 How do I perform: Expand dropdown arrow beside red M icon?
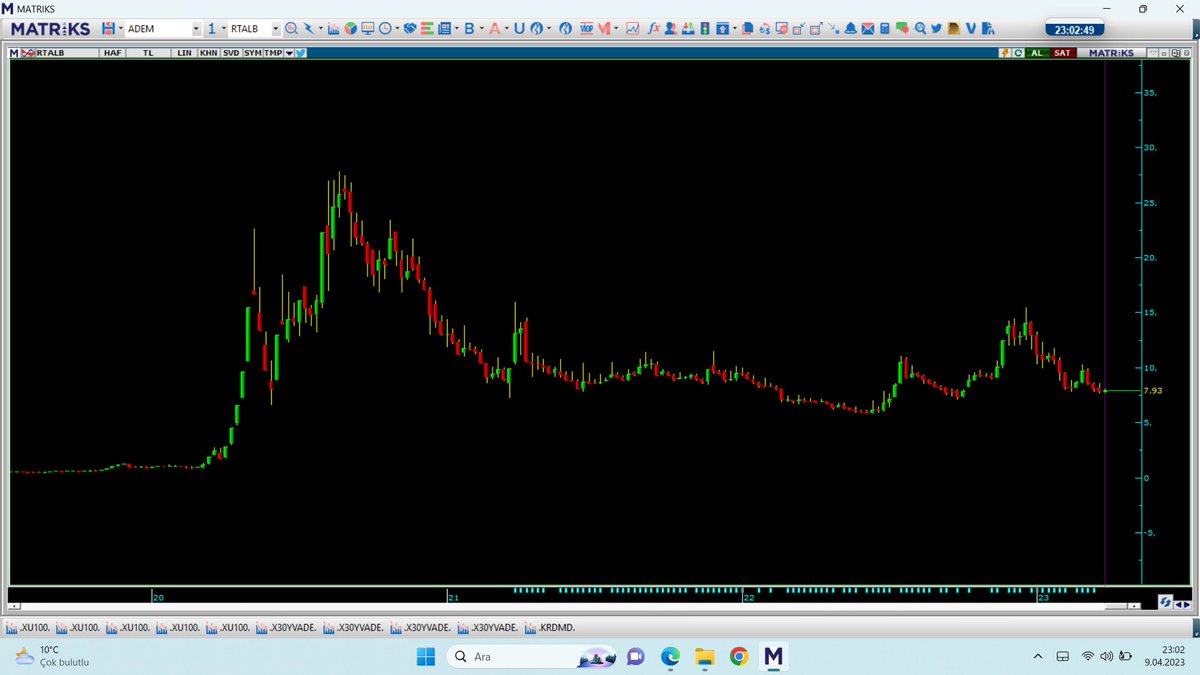coord(616,28)
